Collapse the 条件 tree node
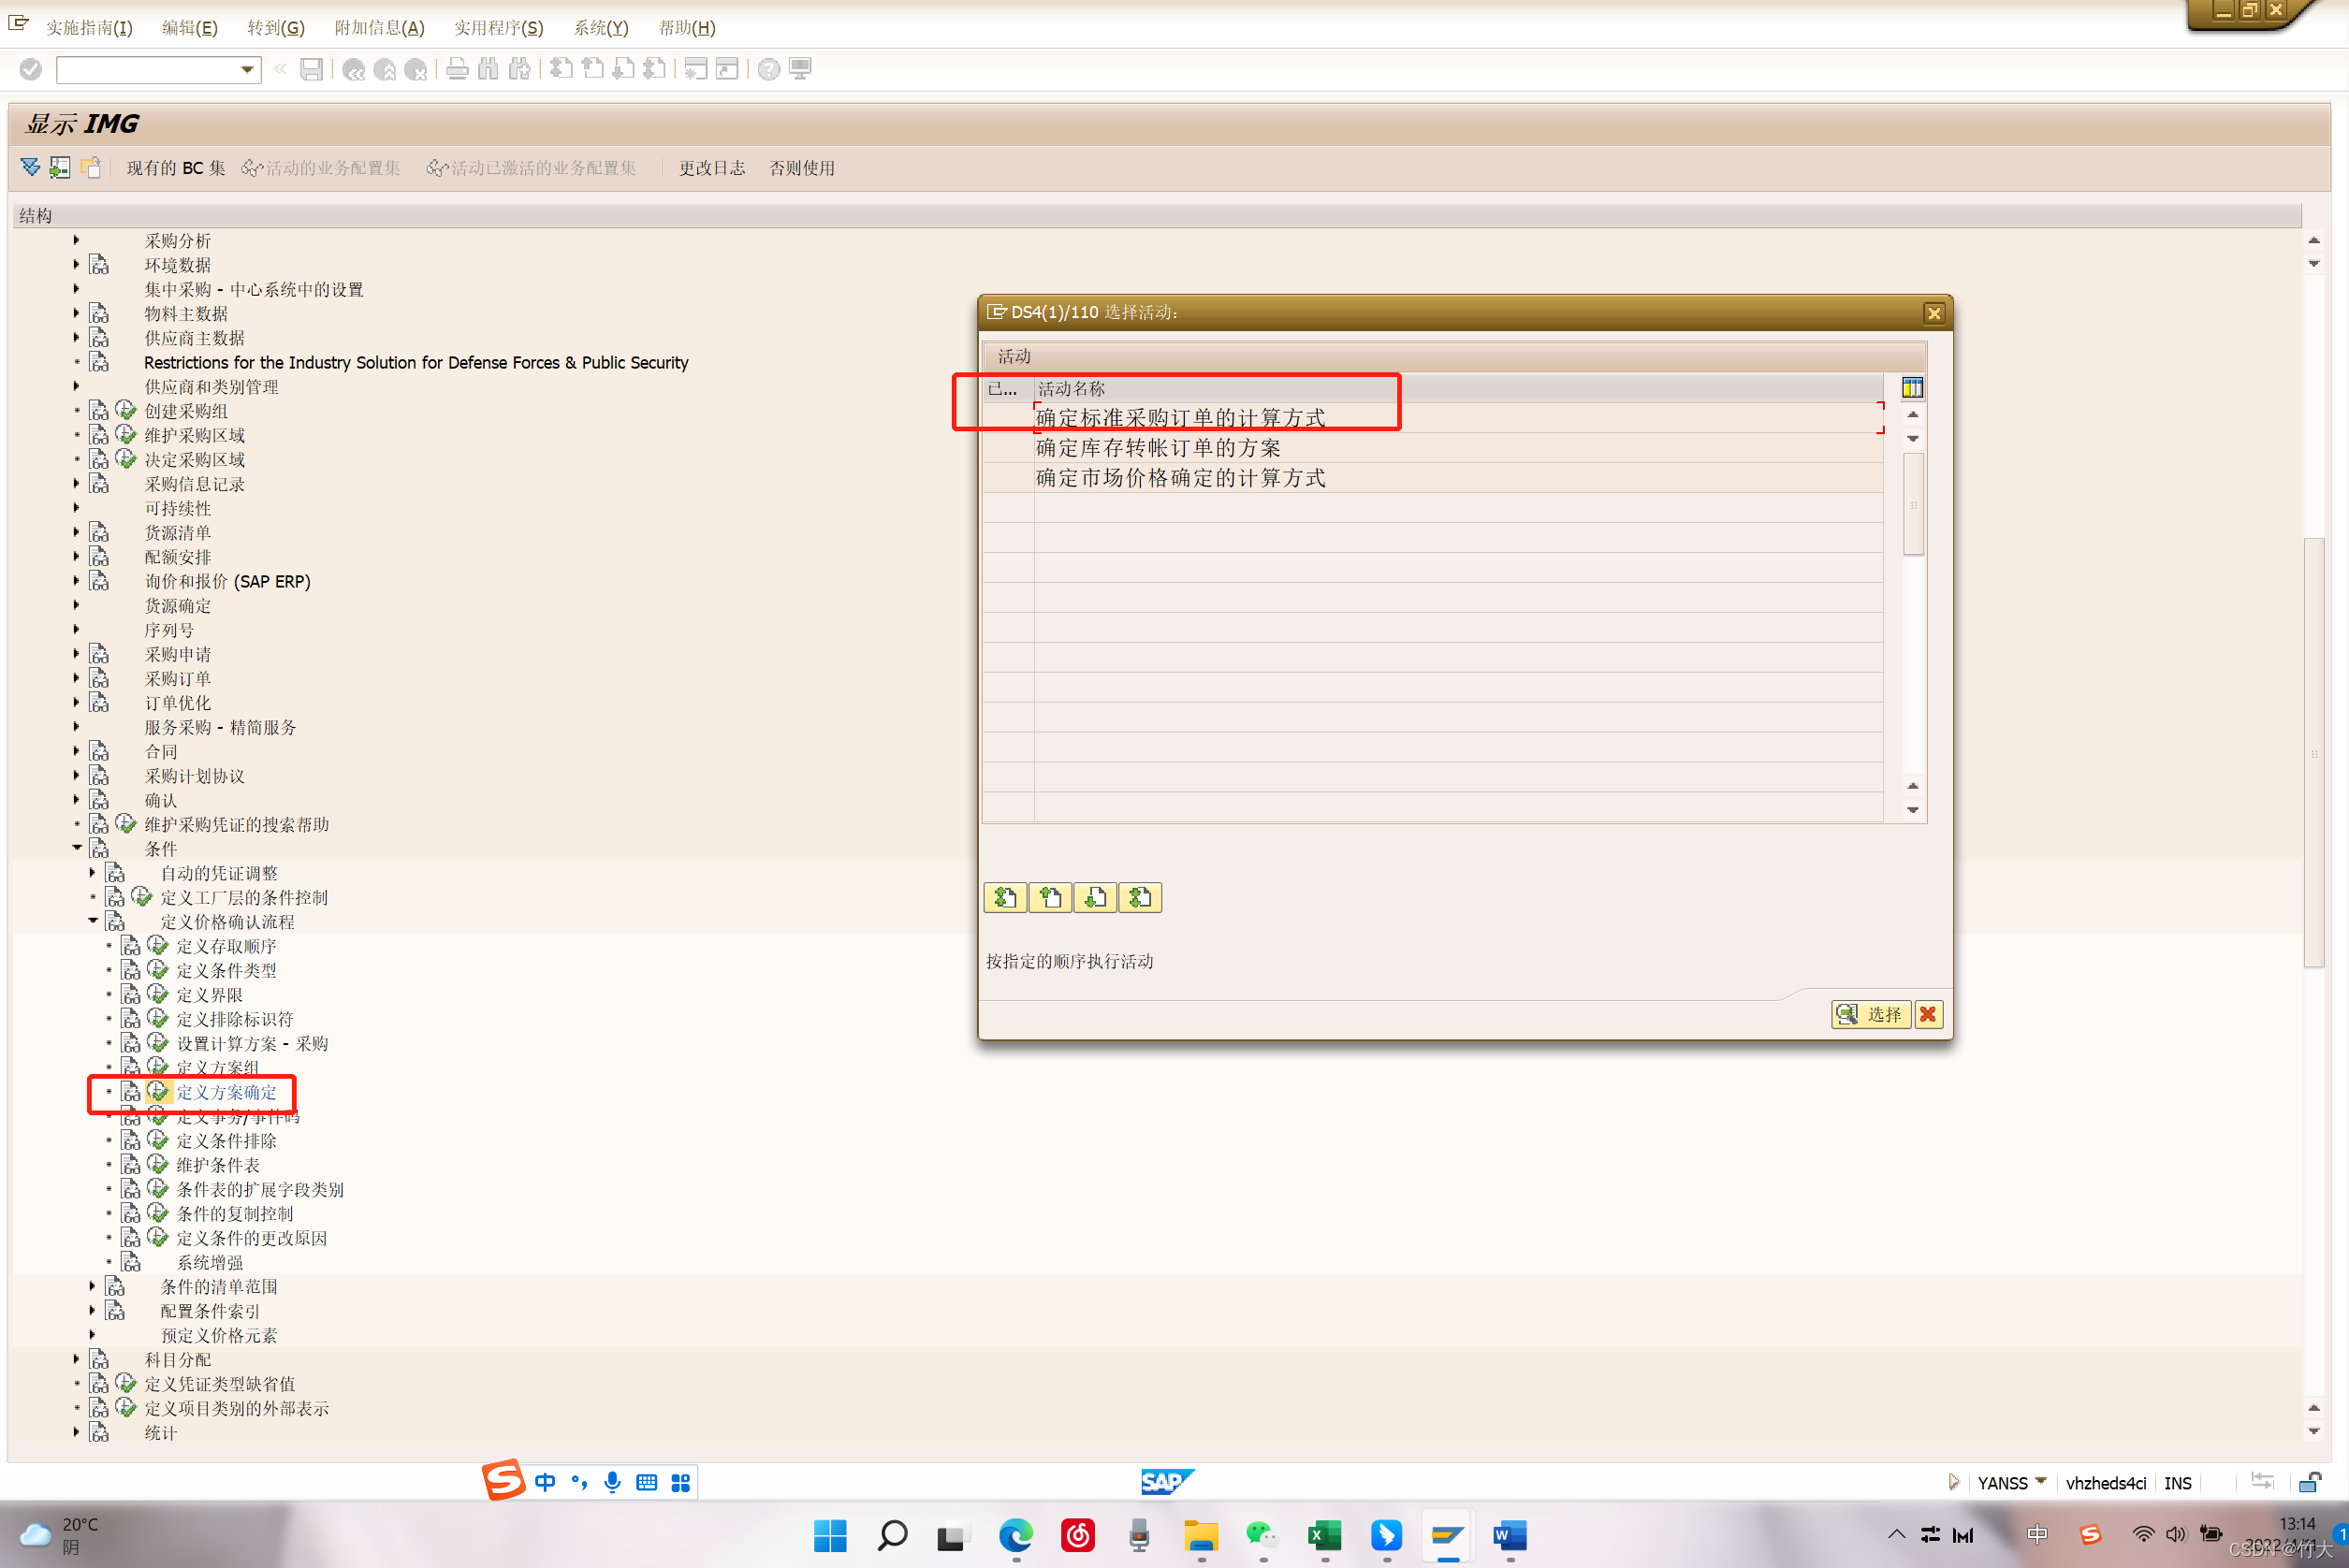This screenshot has height=1568, width=2349. tap(77, 848)
